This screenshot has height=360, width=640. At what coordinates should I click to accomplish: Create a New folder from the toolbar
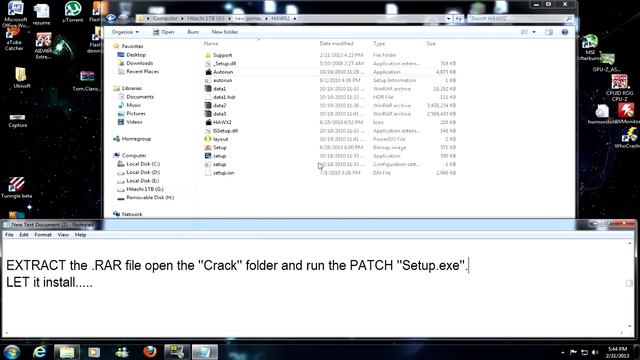click(x=224, y=32)
